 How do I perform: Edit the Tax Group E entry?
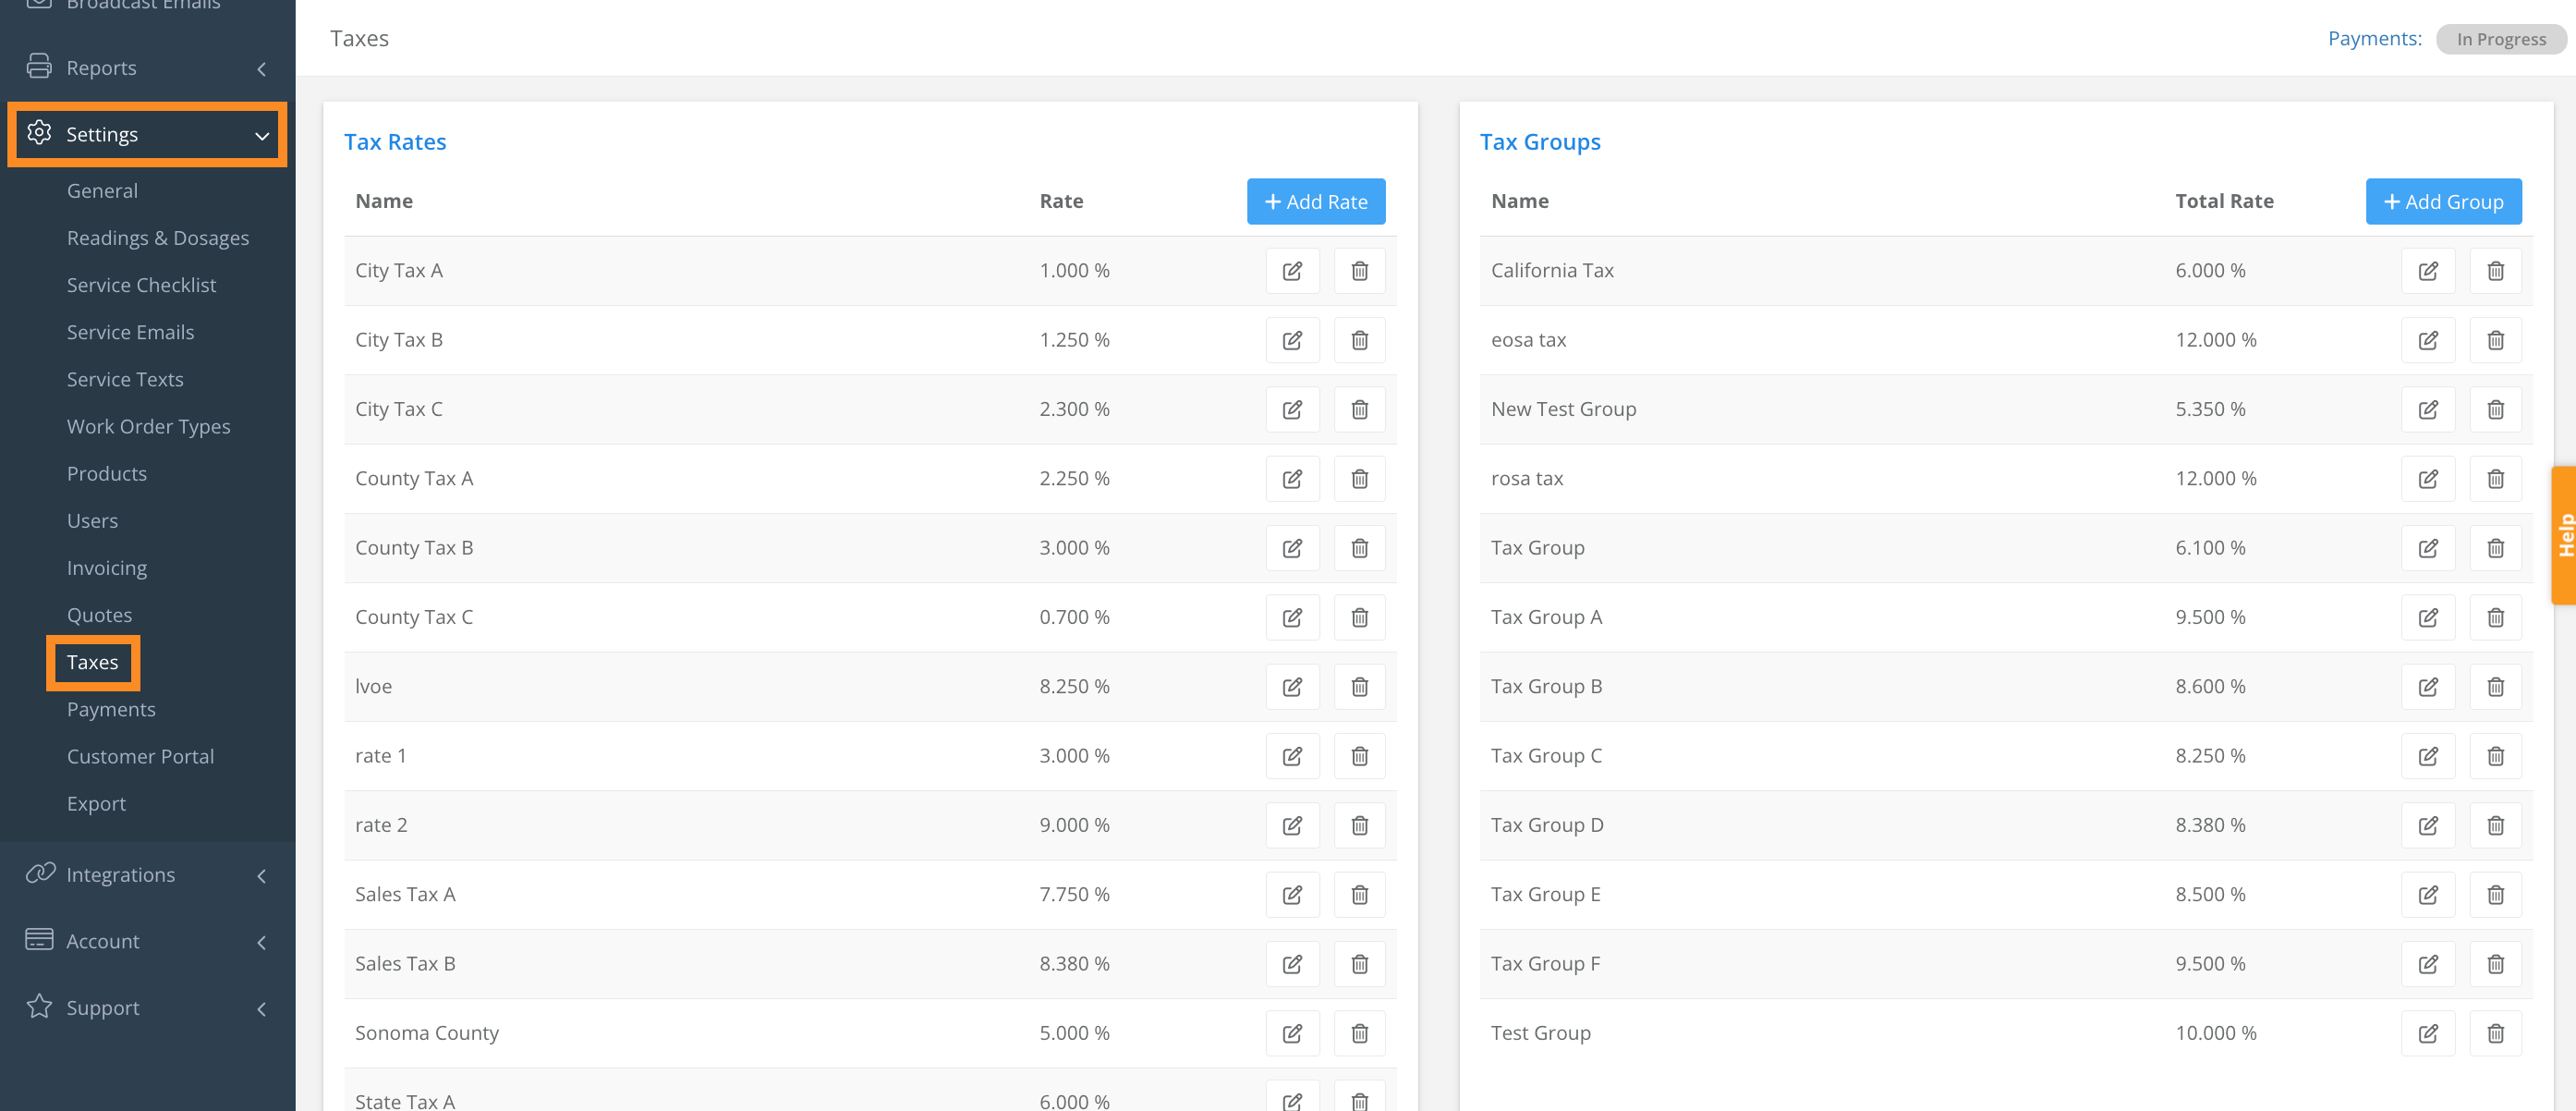(x=2428, y=895)
